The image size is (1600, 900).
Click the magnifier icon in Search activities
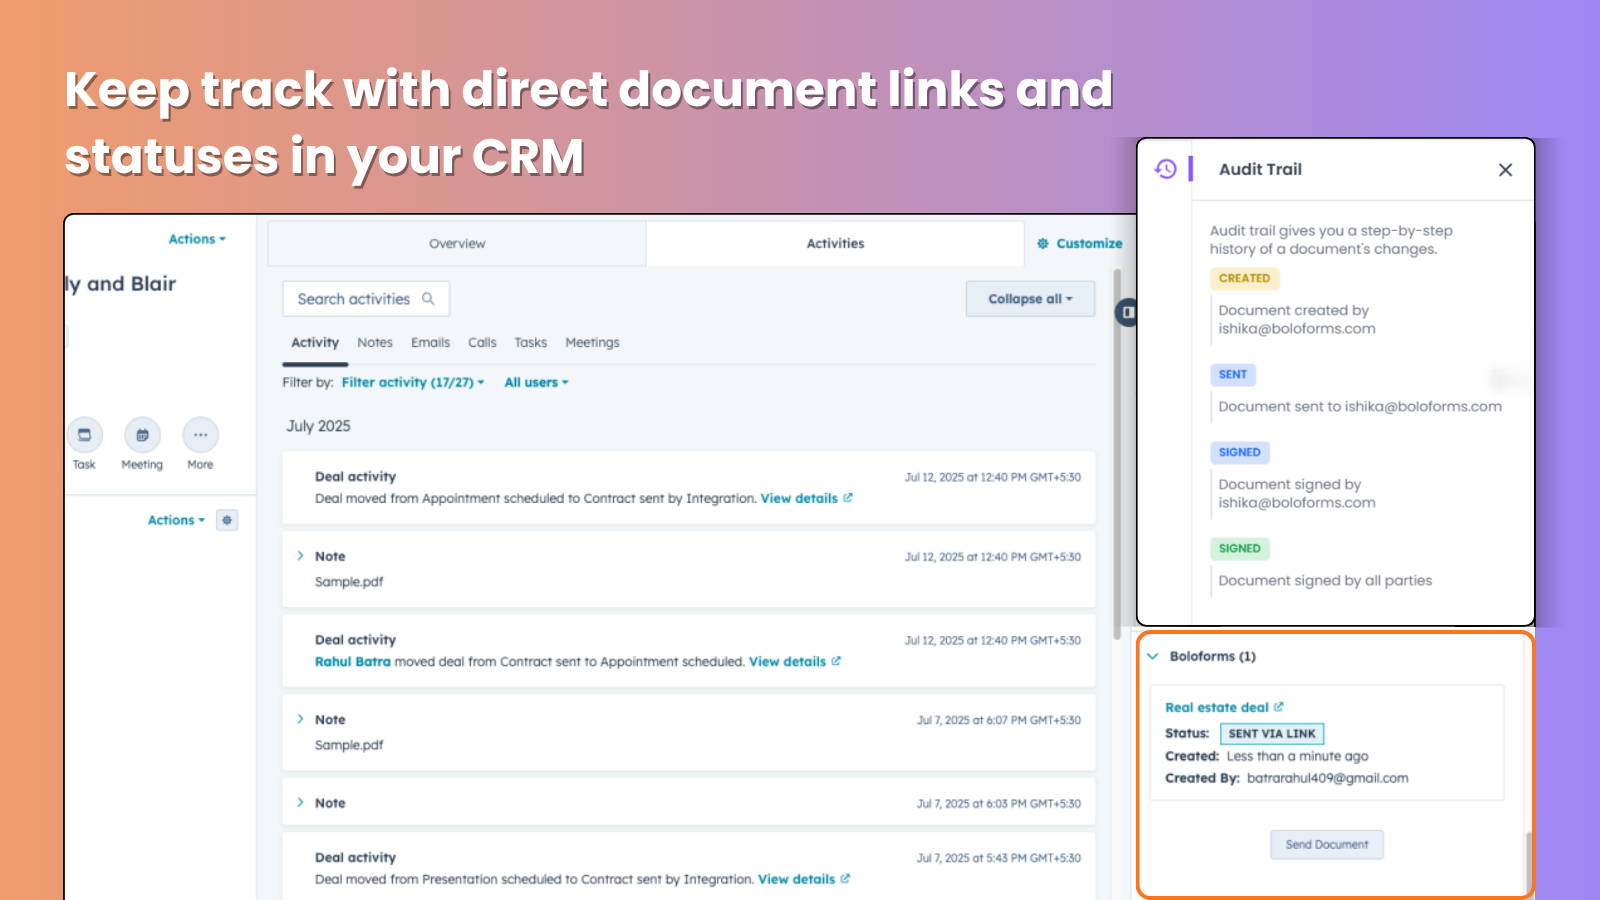point(428,299)
